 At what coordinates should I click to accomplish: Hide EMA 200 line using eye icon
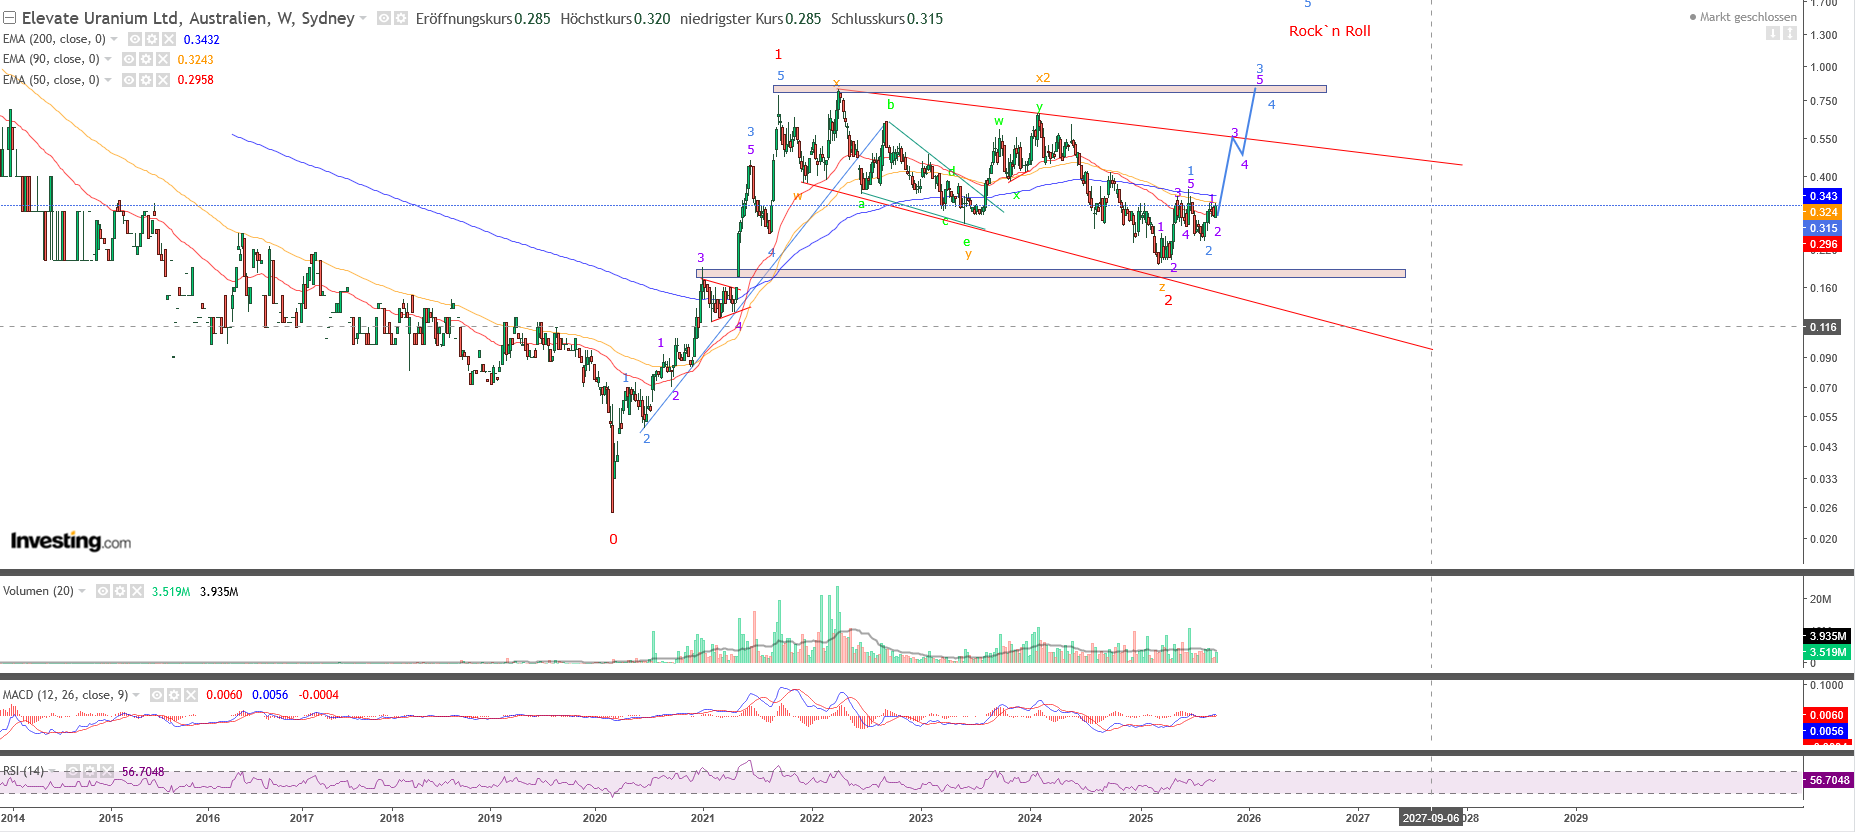[135, 39]
